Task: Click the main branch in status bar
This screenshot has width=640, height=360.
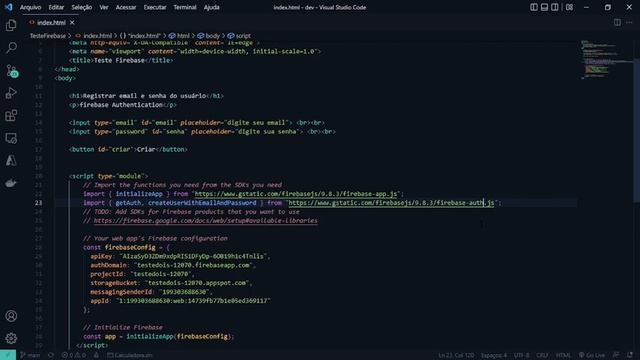Action: tap(31, 355)
